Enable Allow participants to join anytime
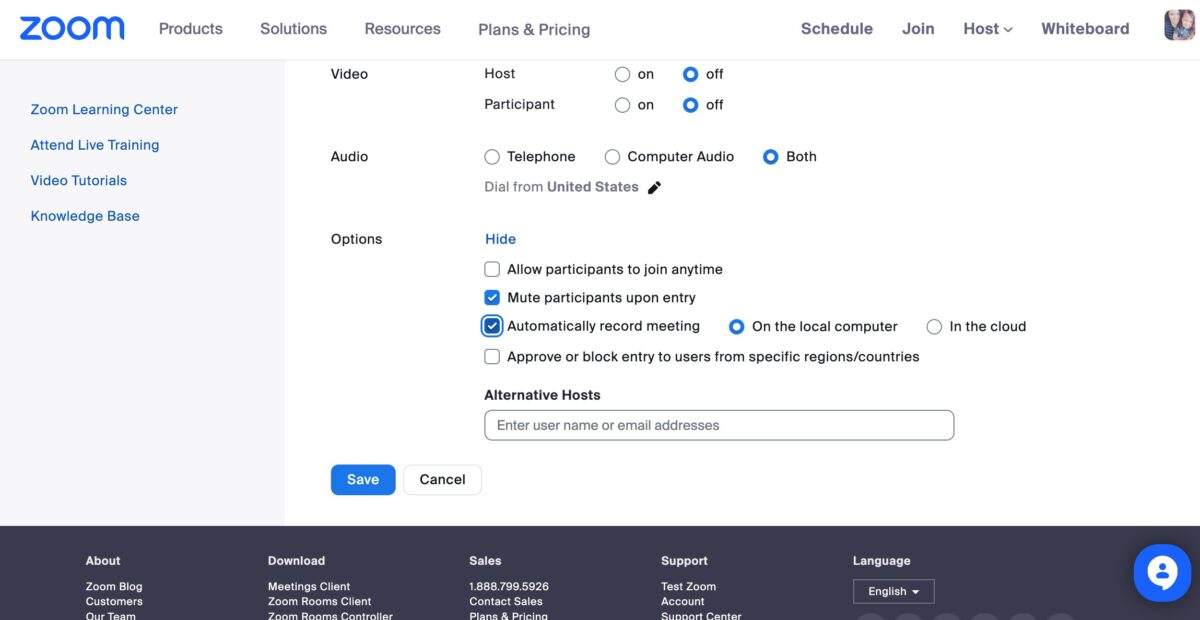Image resolution: width=1200 pixels, height=620 pixels. pos(492,269)
